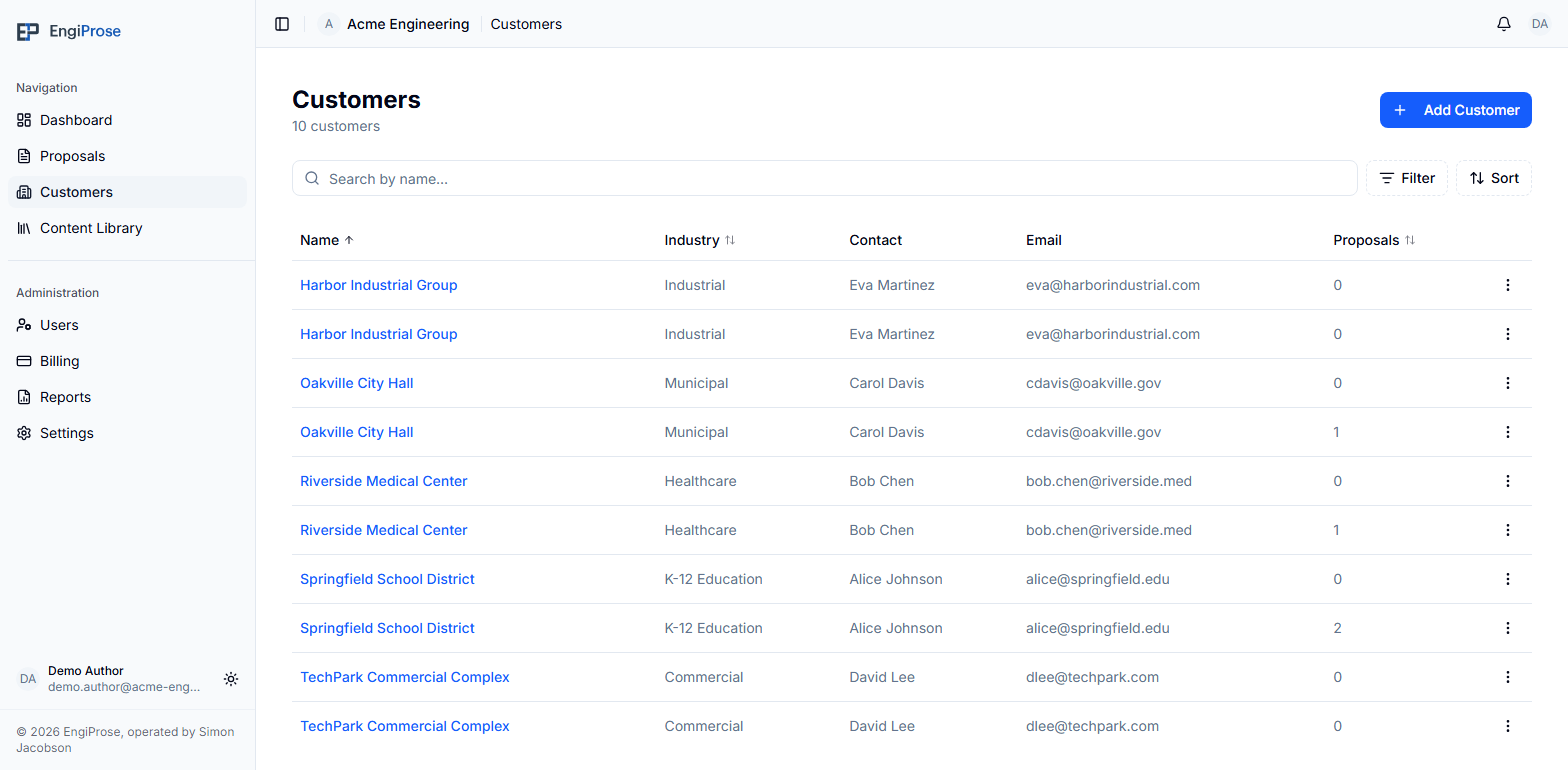Click the Users people icon in sidebar
The height and width of the screenshot is (770, 1568).
click(24, 325)
